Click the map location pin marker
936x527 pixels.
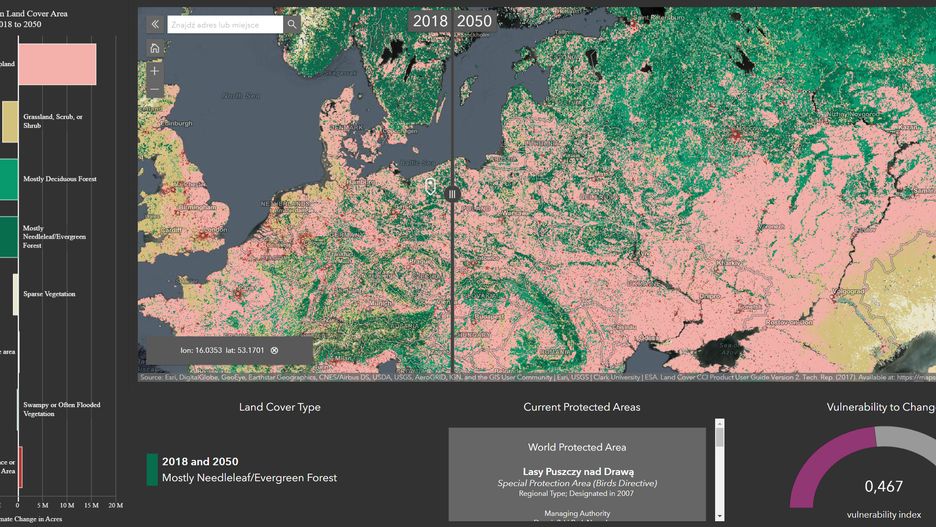pyautogui.click(x=430, y=186)
